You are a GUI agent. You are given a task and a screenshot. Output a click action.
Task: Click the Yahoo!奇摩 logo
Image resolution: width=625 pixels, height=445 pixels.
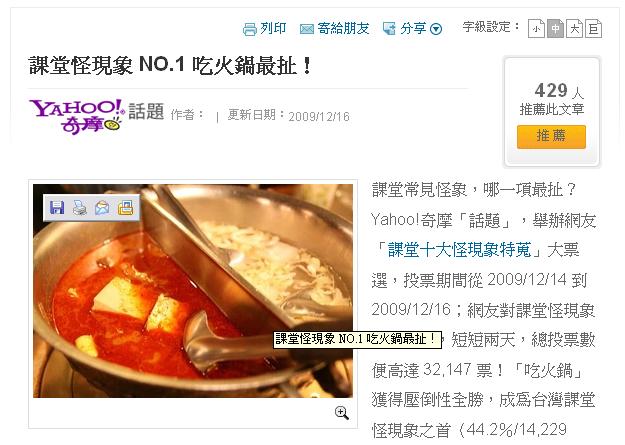point(76,116)
